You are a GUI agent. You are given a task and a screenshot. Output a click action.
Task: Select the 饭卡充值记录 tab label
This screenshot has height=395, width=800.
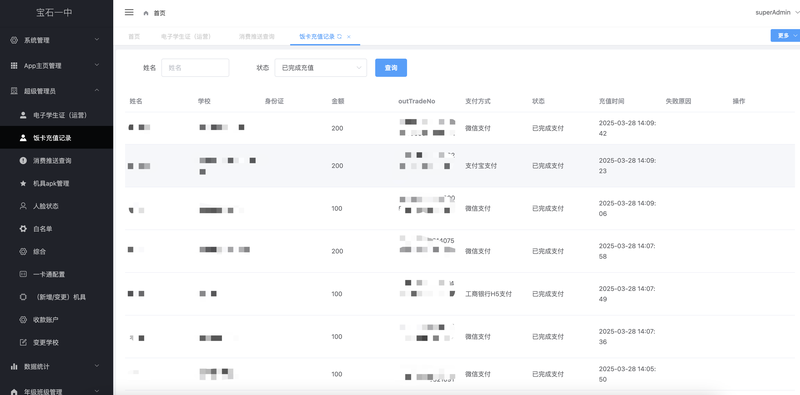click(x=317, y=37)
